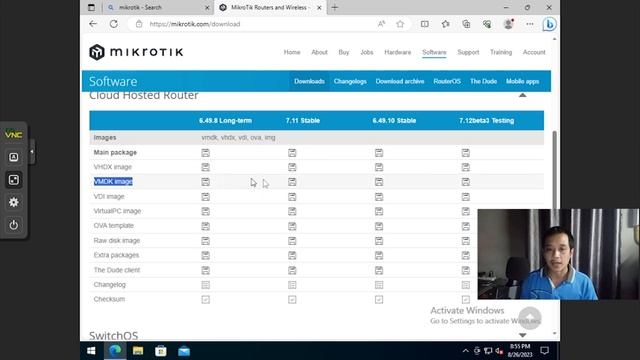This screenshot has height=360, width=640.
Task: View Checksum for 7.11 Stable
Action: [x=292, y=300]
